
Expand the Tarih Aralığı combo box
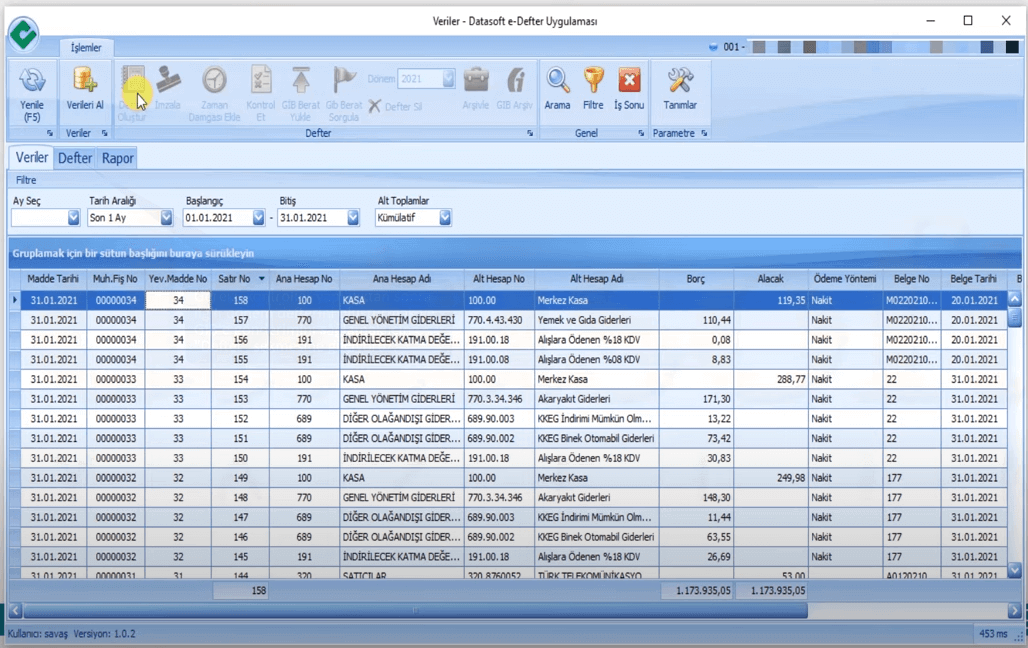click(x=165, y=218)
